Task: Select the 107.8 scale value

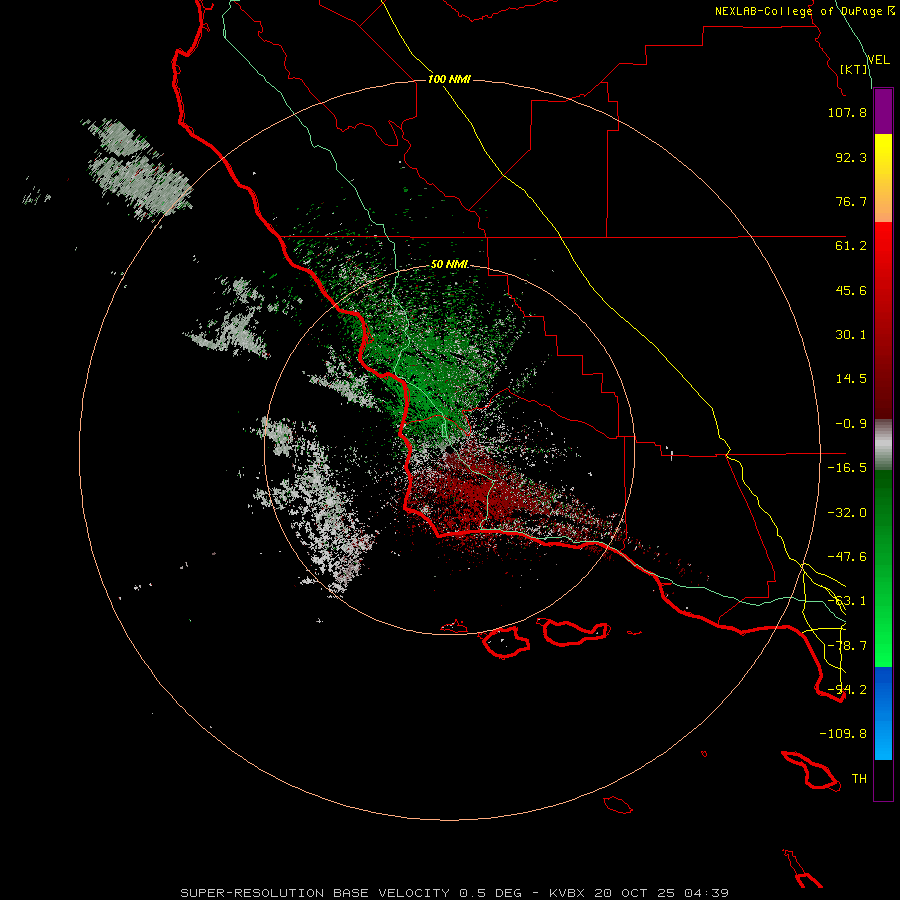Action: point(847,112)
